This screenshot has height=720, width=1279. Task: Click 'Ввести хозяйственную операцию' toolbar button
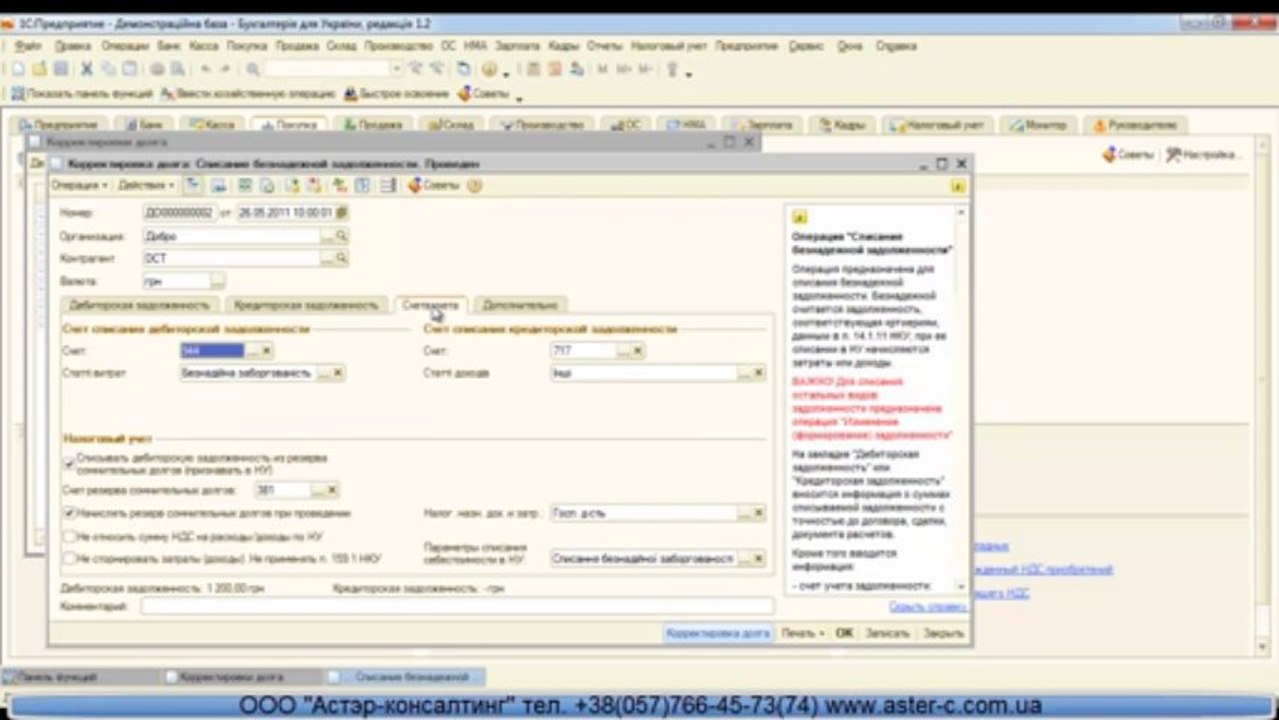pos(249,94)
